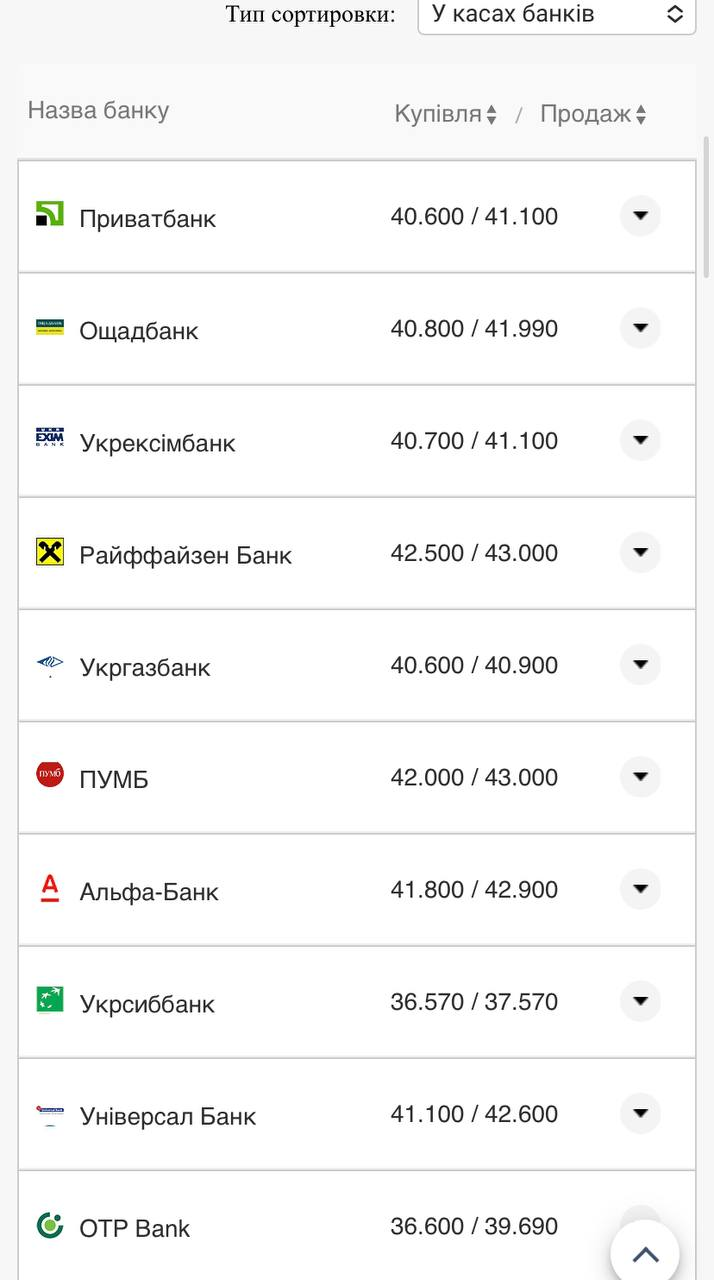Expand the Приватбанк rate details
This screenshot has width=714, height=1280.
point(640,215)
